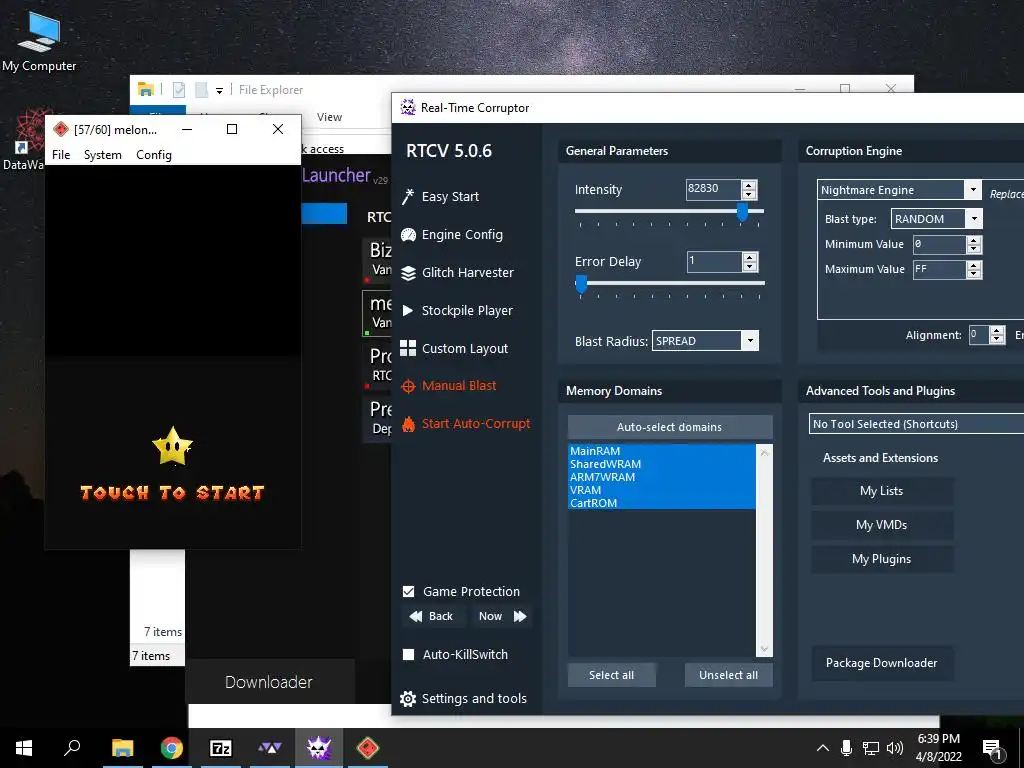Open melonDS Config menu
The image size is (1024, 768).
153,155
